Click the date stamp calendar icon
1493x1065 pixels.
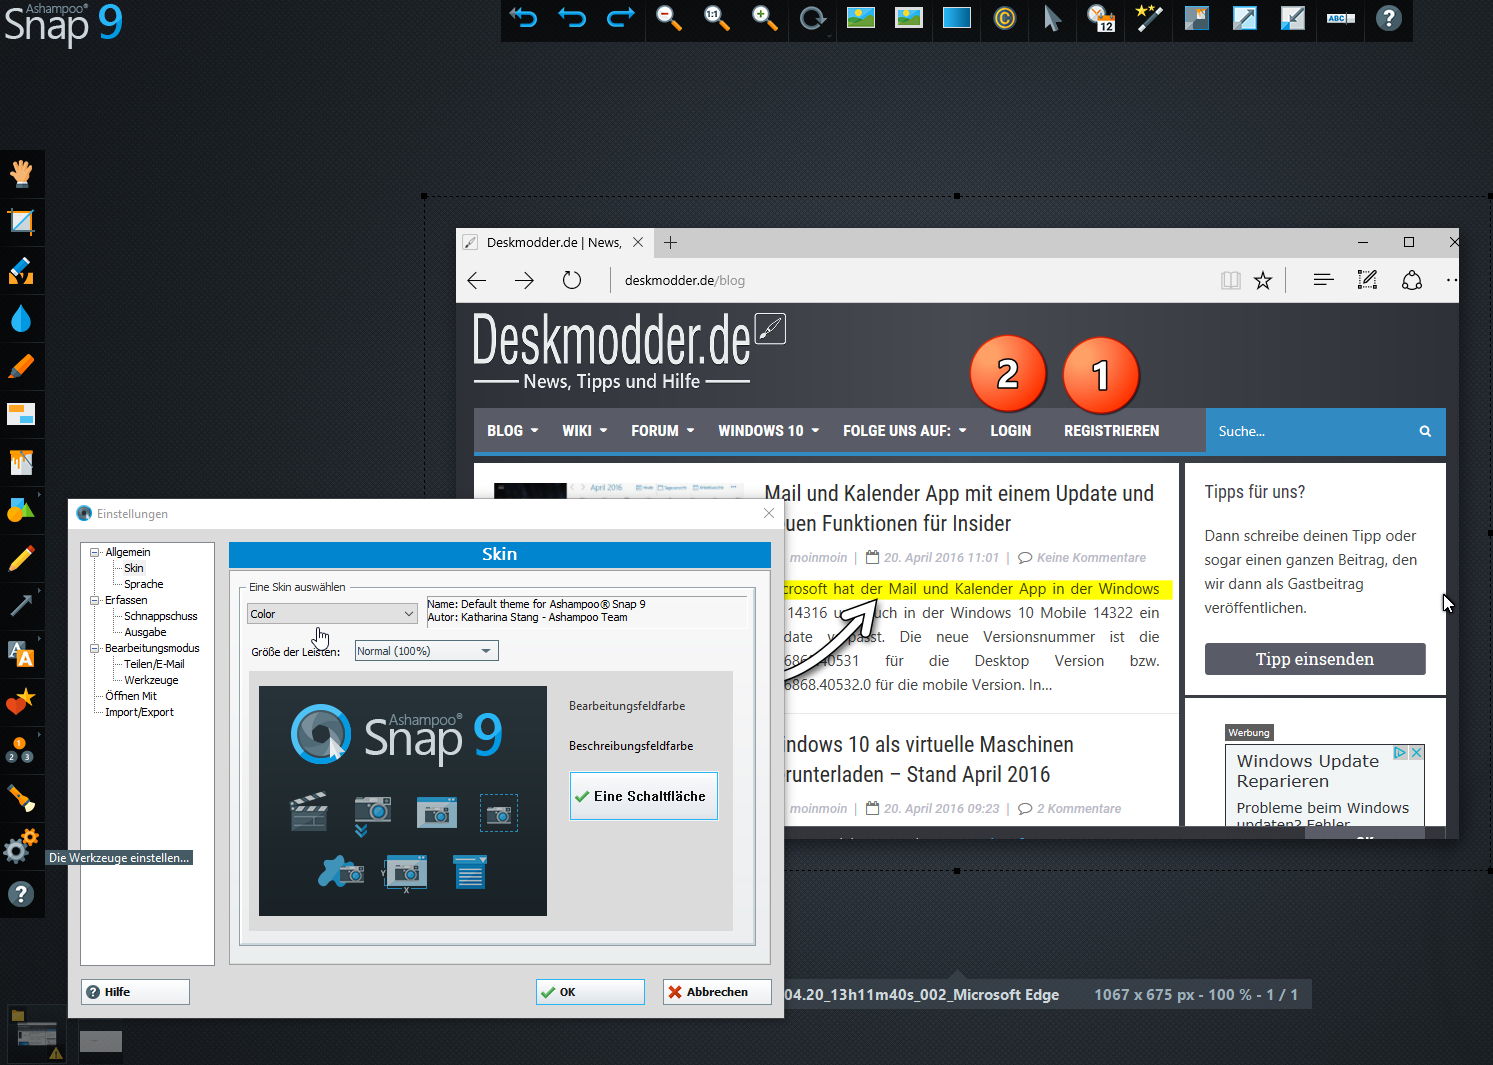click(1101, 18)
